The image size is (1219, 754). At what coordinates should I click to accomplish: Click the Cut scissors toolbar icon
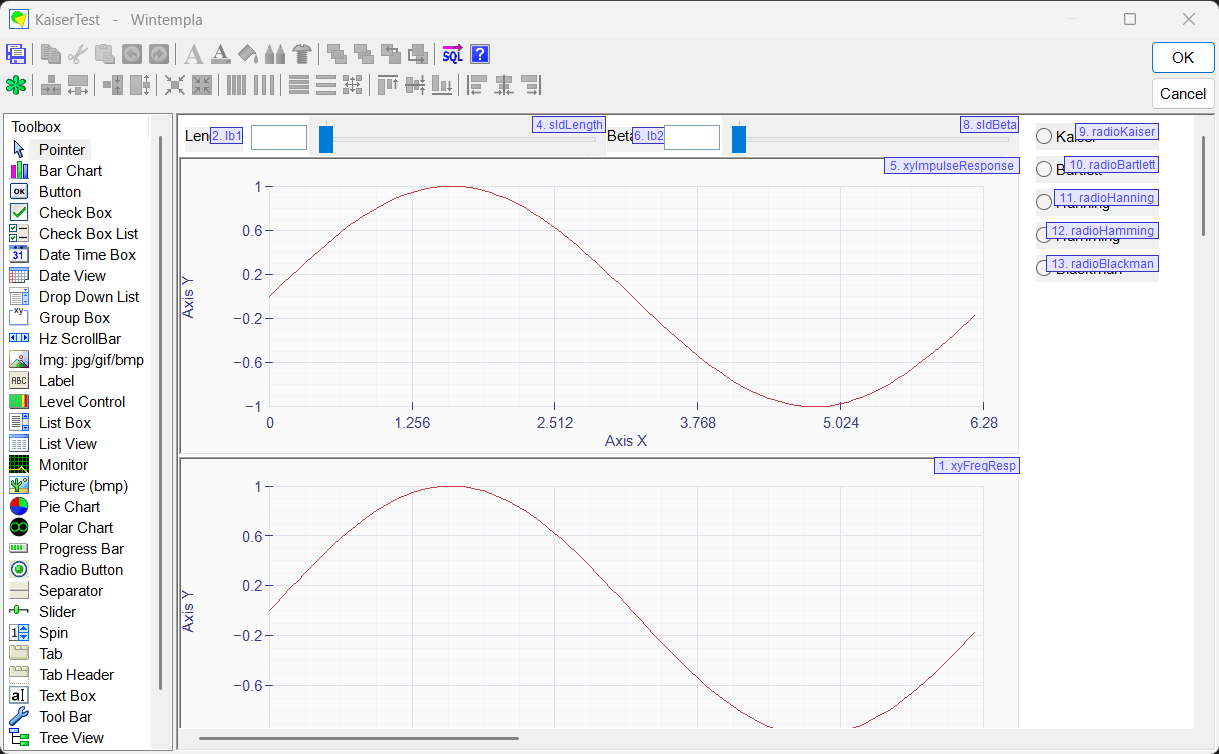77,54
